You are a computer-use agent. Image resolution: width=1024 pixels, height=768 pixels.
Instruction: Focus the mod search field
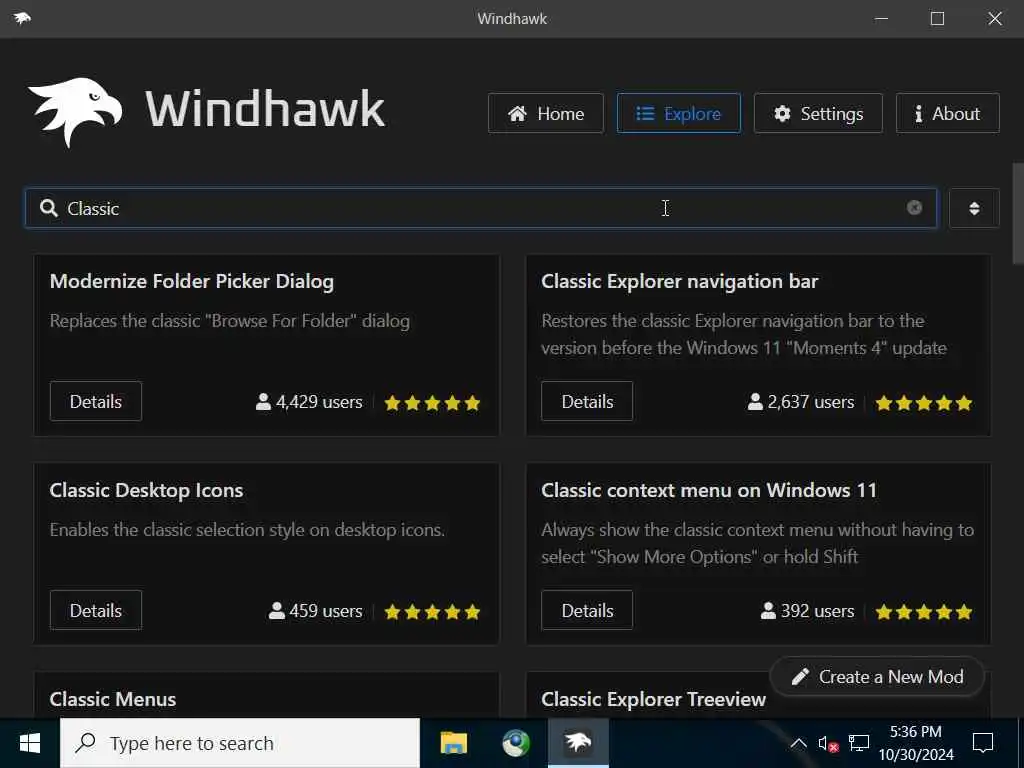pyautogui.click(x=481, y=208)
